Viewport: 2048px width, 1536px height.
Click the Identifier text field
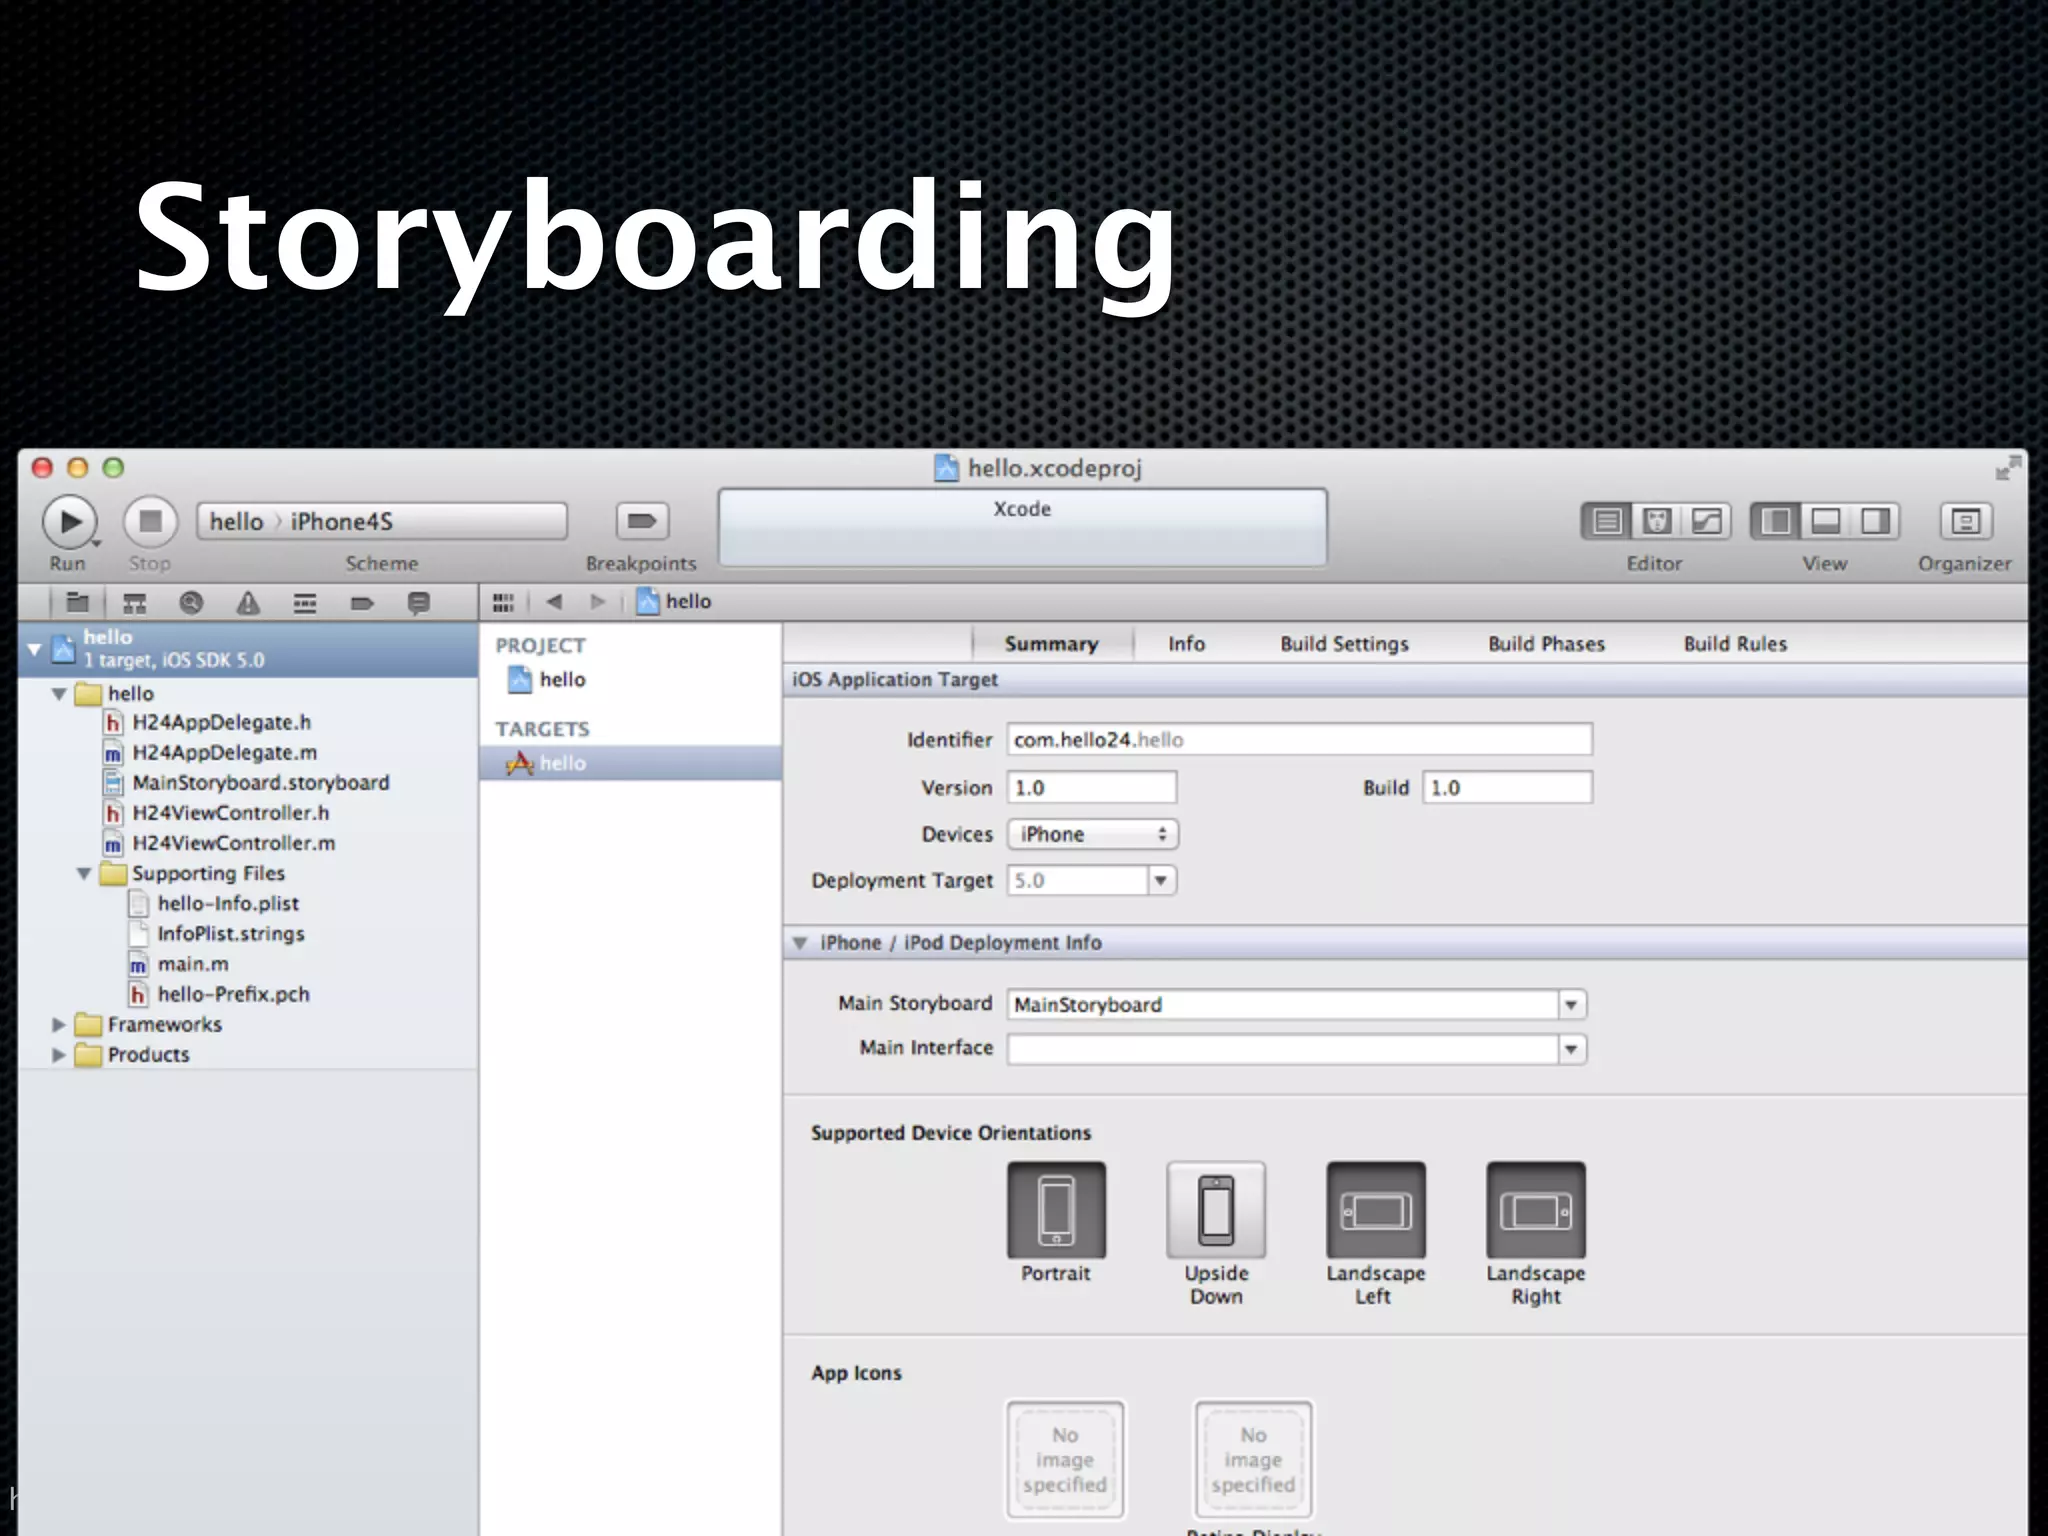point(1298,740)
